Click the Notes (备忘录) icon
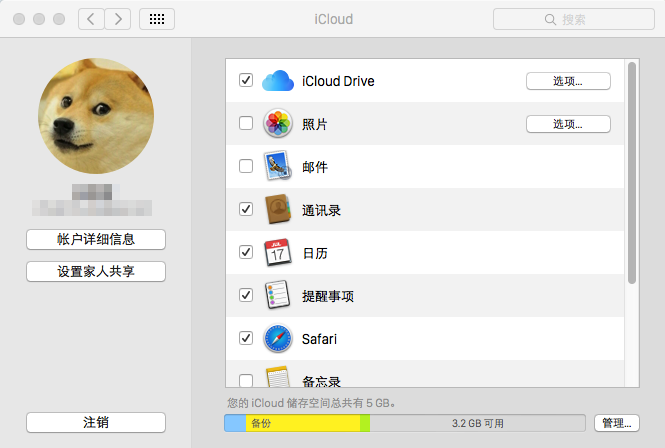Image resolution: width=665 pixels, height=448 pixels. (x=277, y=378)
